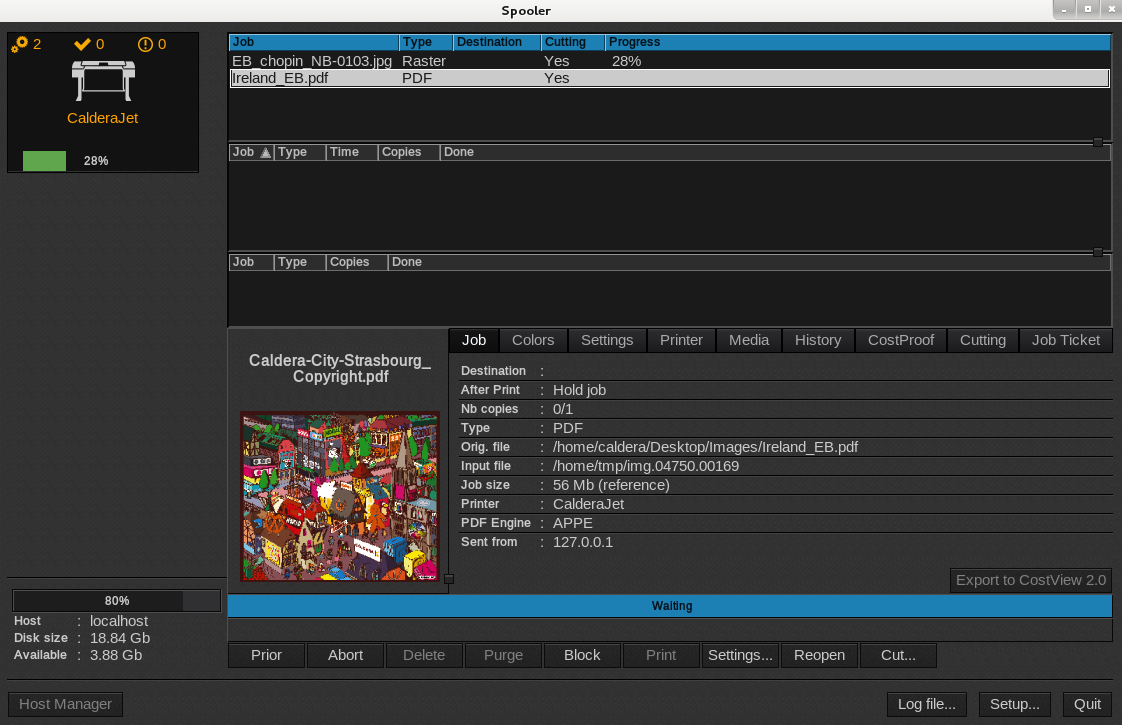
Task: Click the gears icon showing 2 active jobs
Action: point(19,44)
